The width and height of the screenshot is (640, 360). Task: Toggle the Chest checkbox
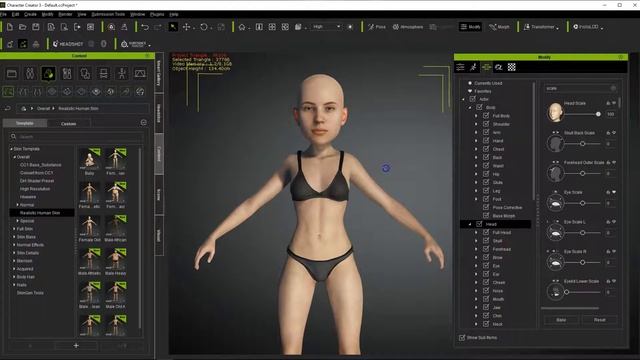pos(486,149)
